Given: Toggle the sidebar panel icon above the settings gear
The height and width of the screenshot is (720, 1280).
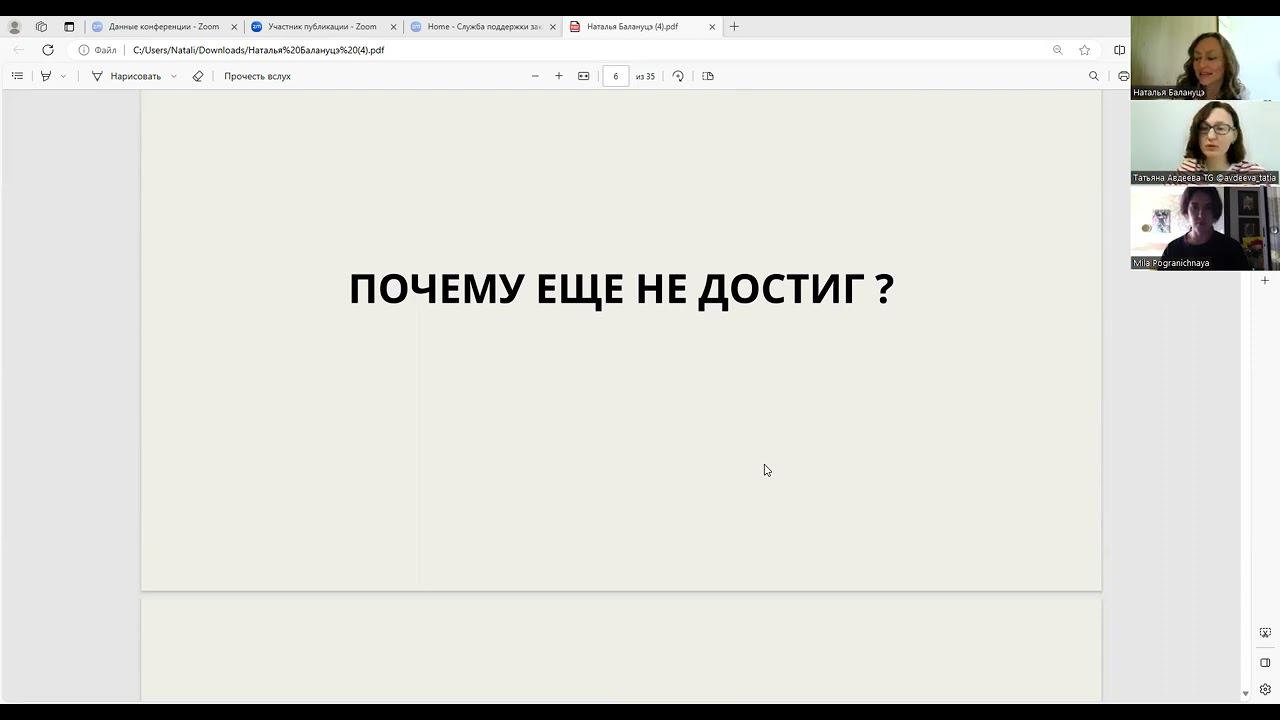Looking at the screenshot, I should (1265, 662).
